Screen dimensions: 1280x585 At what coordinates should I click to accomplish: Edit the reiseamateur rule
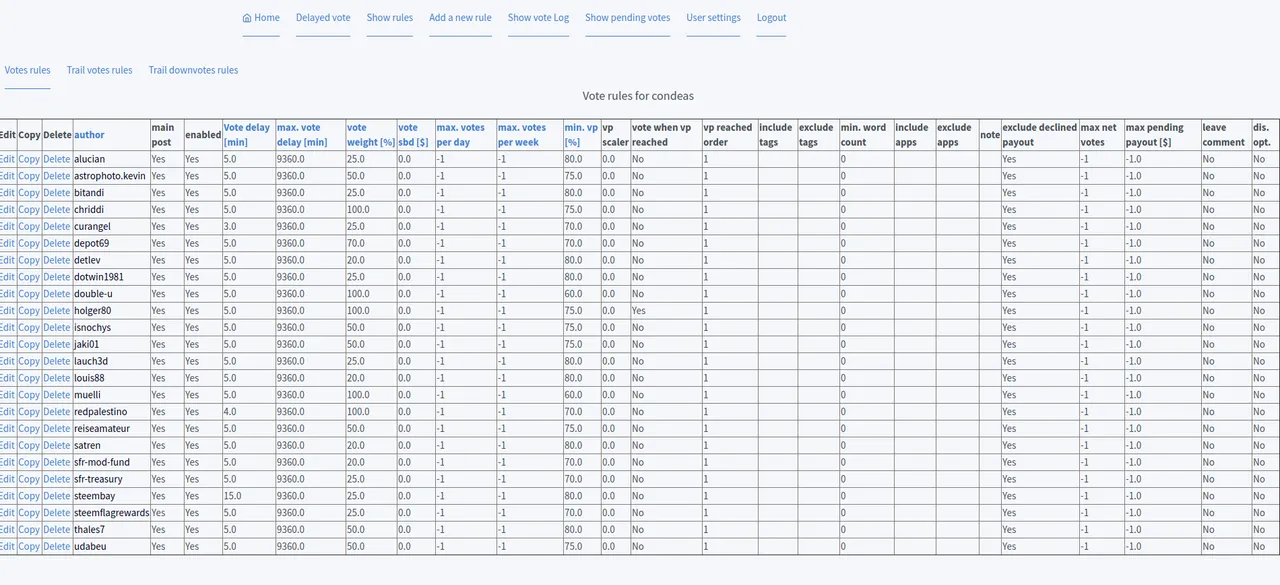click(7, 429)
